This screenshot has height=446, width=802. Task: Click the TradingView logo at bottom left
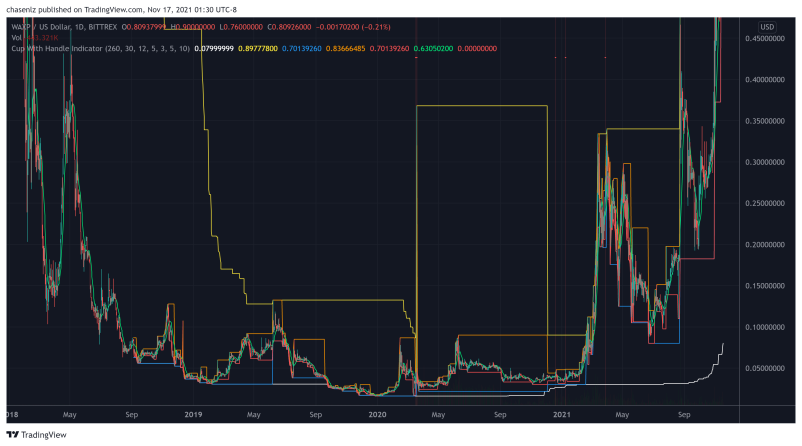36,435
